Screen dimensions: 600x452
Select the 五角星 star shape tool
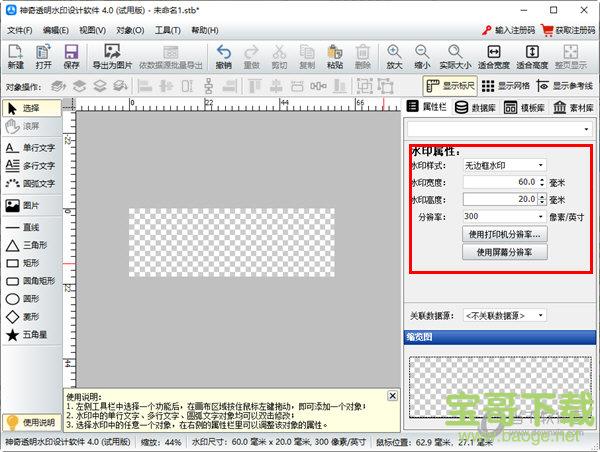pos(31,335)
